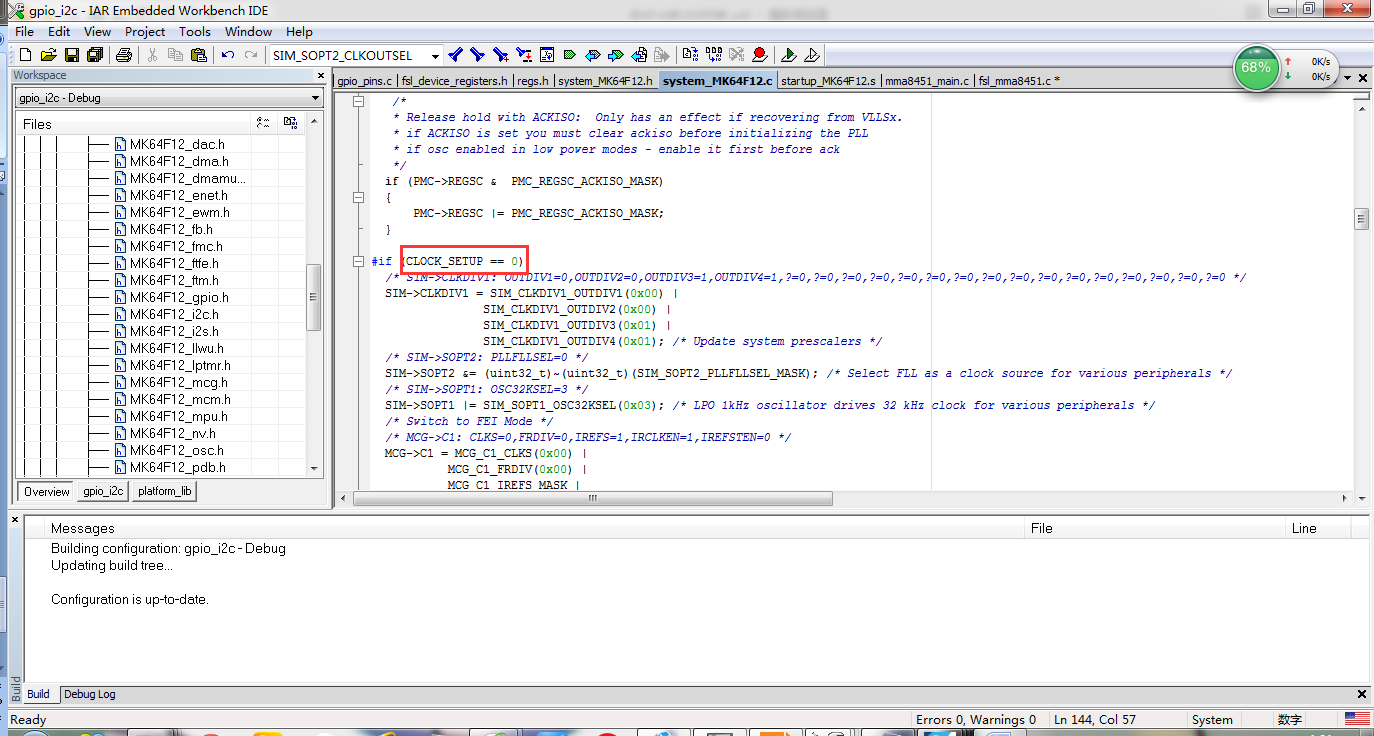Create a new document with the New icon
The width and height of the screenshot is (1374, 736).
click(26, 55)
